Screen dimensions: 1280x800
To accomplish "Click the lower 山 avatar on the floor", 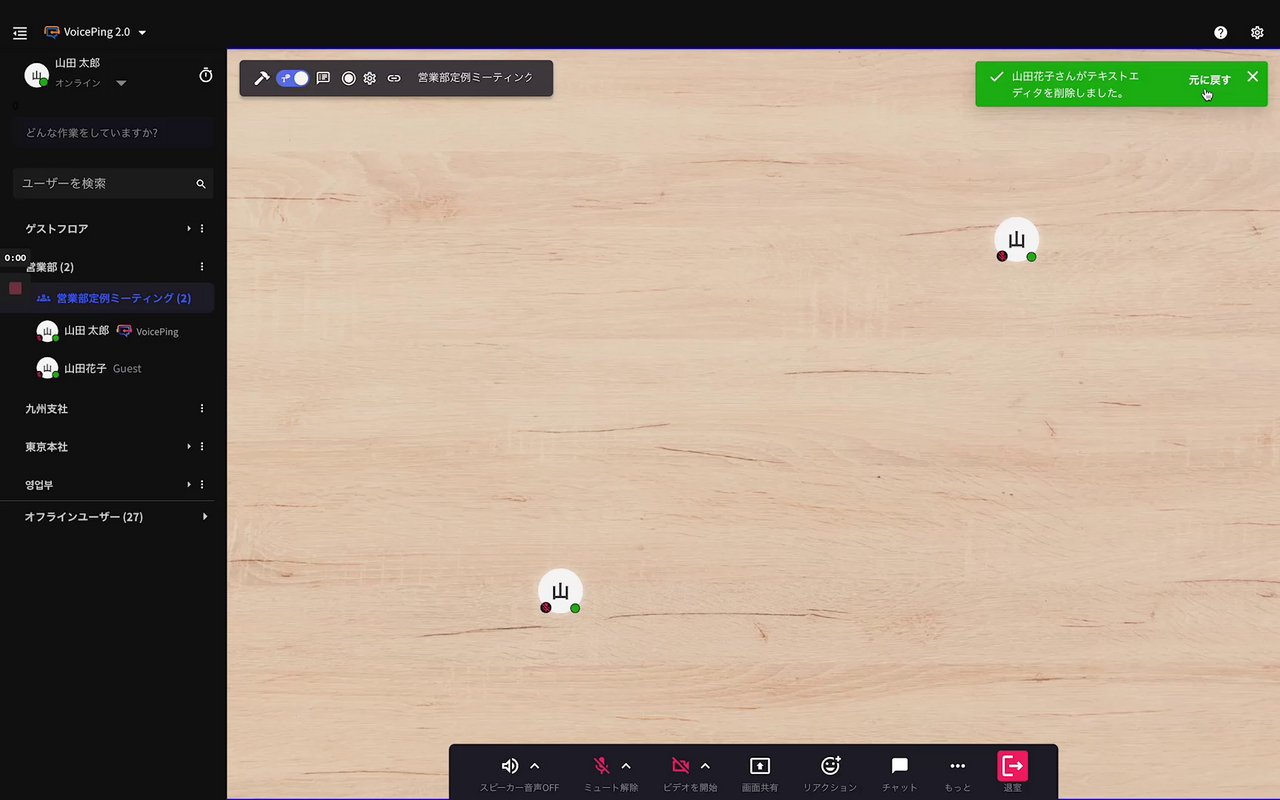I will click(x=560, y=591).
